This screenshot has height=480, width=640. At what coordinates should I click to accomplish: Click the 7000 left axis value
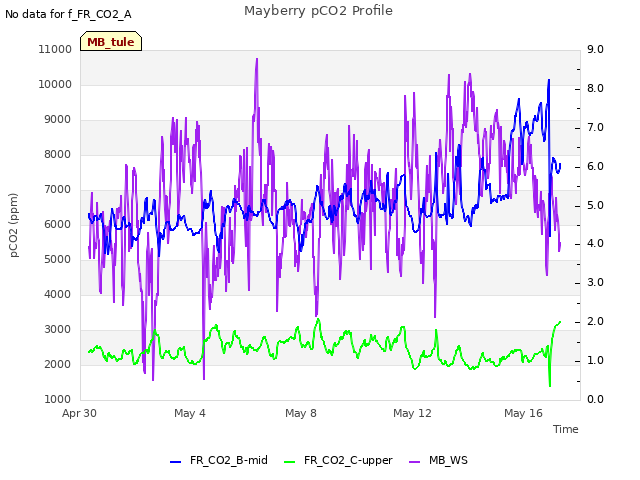coord(58,189)
